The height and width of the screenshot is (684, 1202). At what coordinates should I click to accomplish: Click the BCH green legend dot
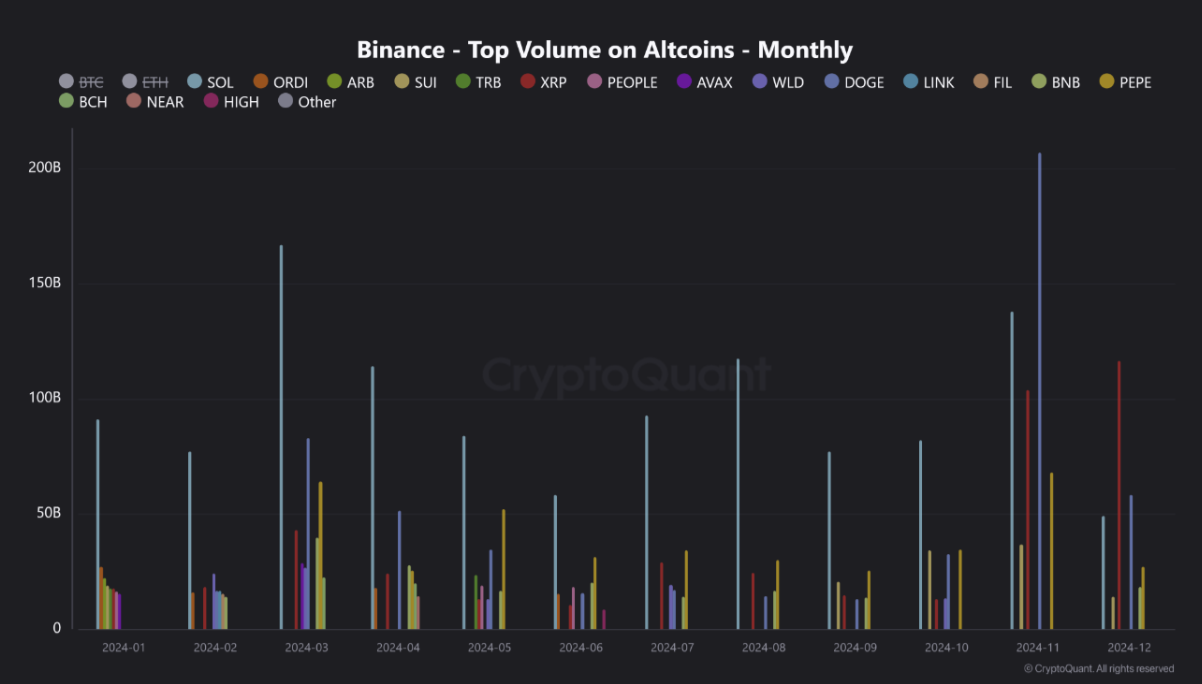(67, 101)
